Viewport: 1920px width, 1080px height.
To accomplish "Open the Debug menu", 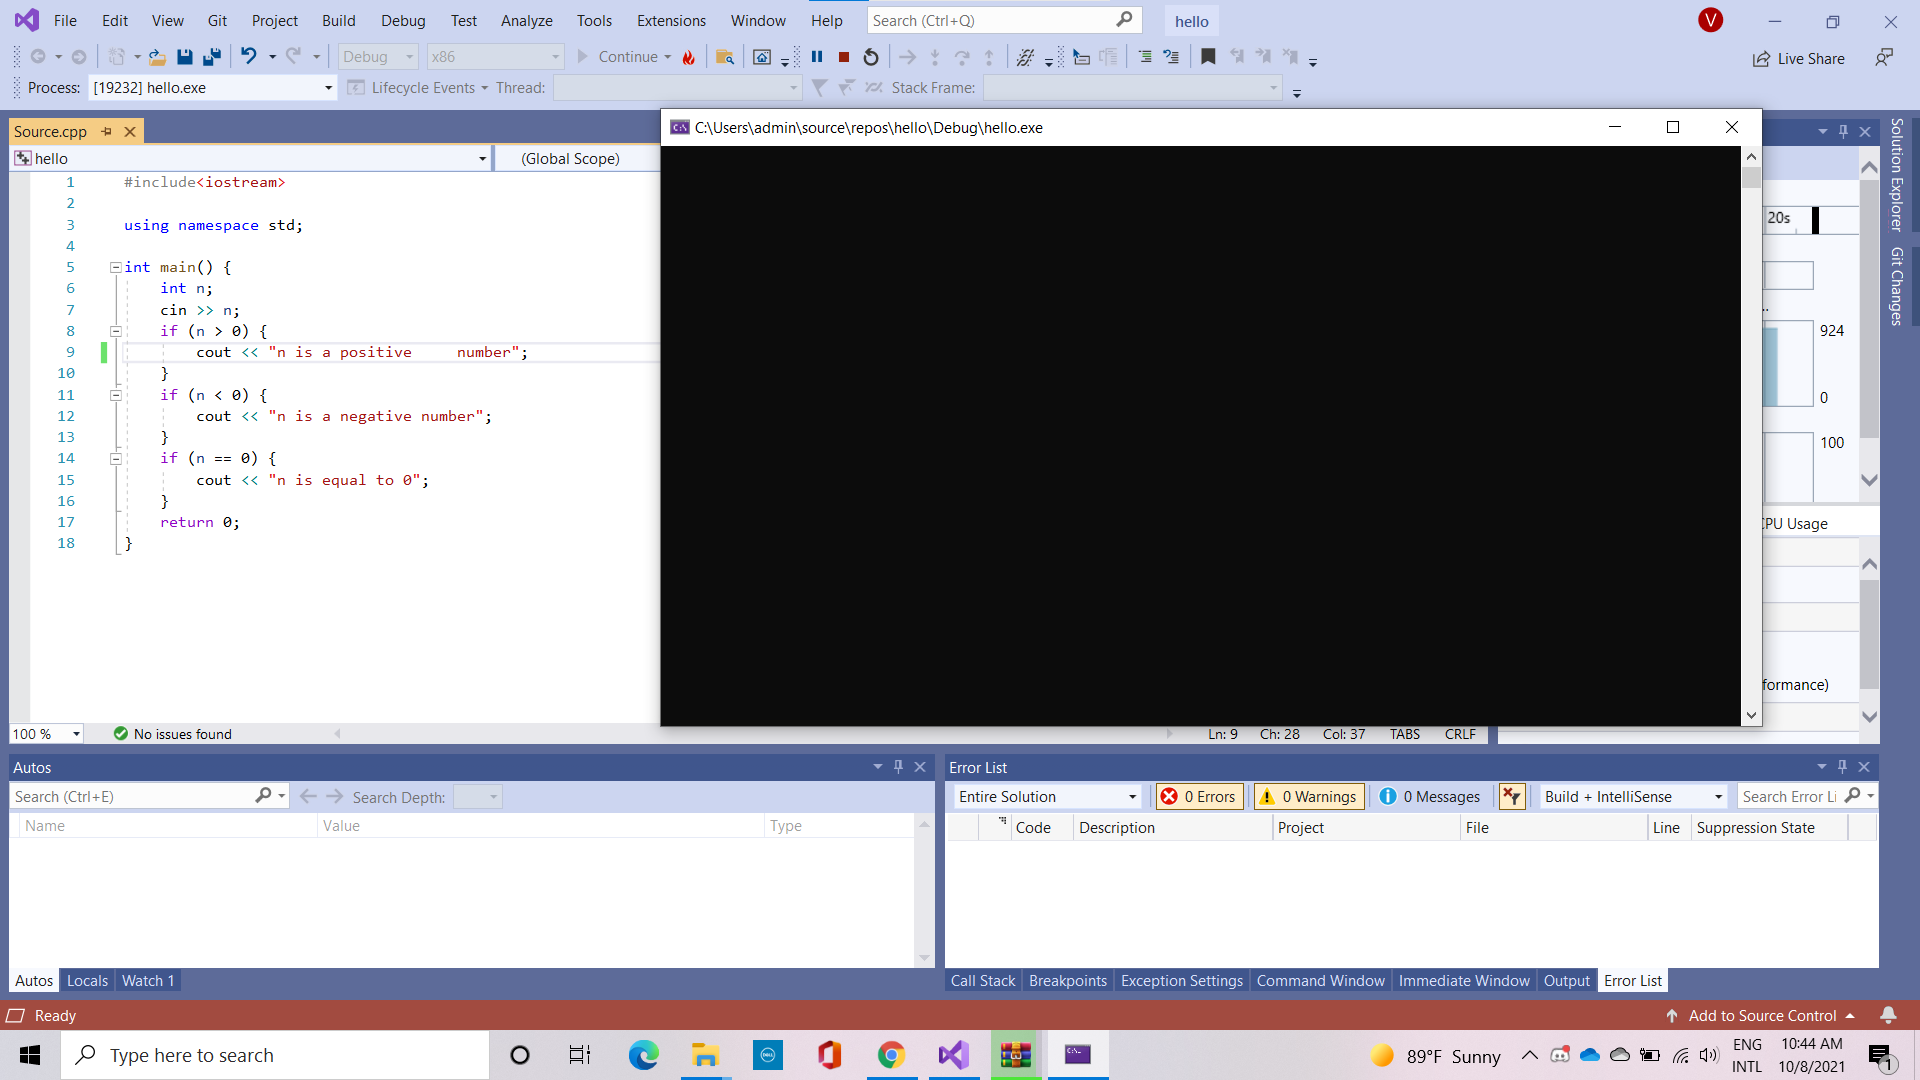I will coord(402,20).
